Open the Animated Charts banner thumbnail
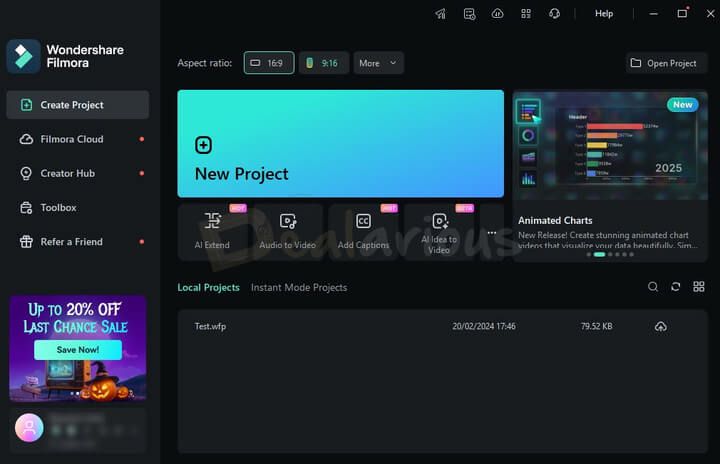Image resolution: width=720 pixels, height=464 pixels. tap(609, 150)
